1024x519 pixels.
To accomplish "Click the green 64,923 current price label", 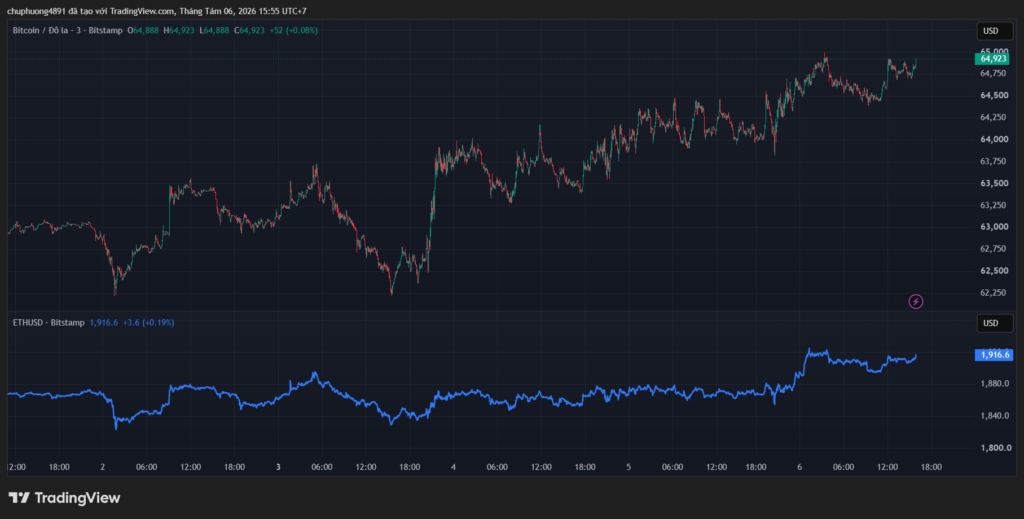I will [993, 59].
